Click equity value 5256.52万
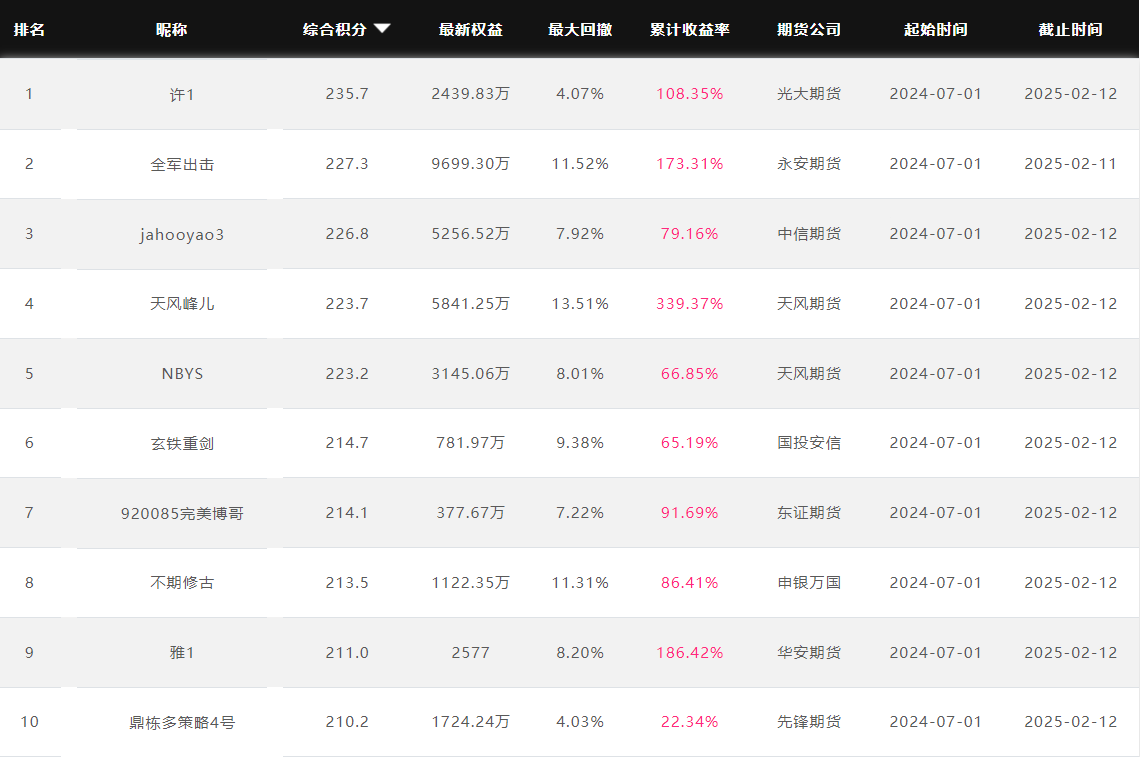 tap(470, 233)
